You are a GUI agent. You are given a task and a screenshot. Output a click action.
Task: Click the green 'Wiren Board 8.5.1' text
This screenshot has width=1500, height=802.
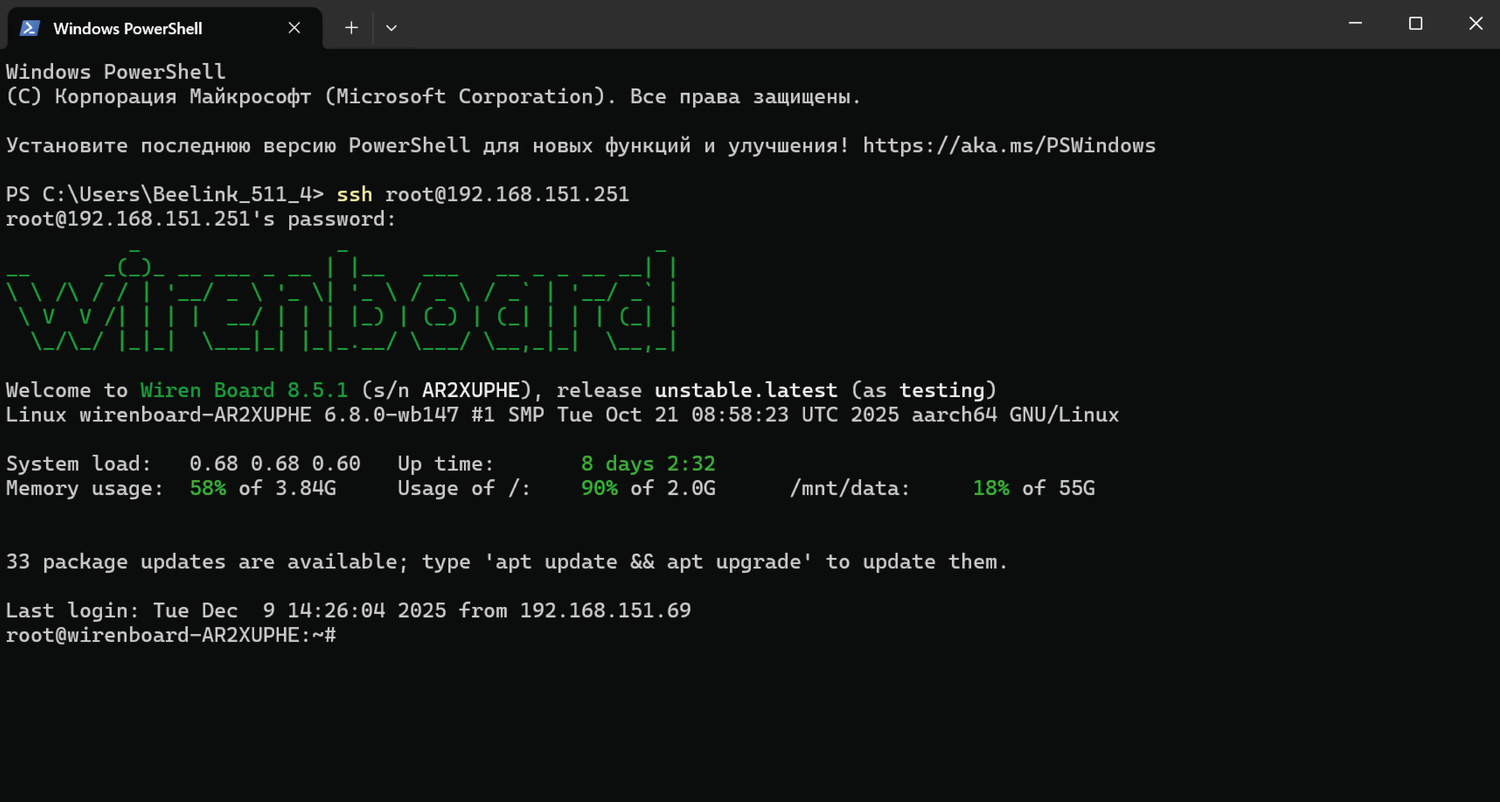tap(244, 390)
